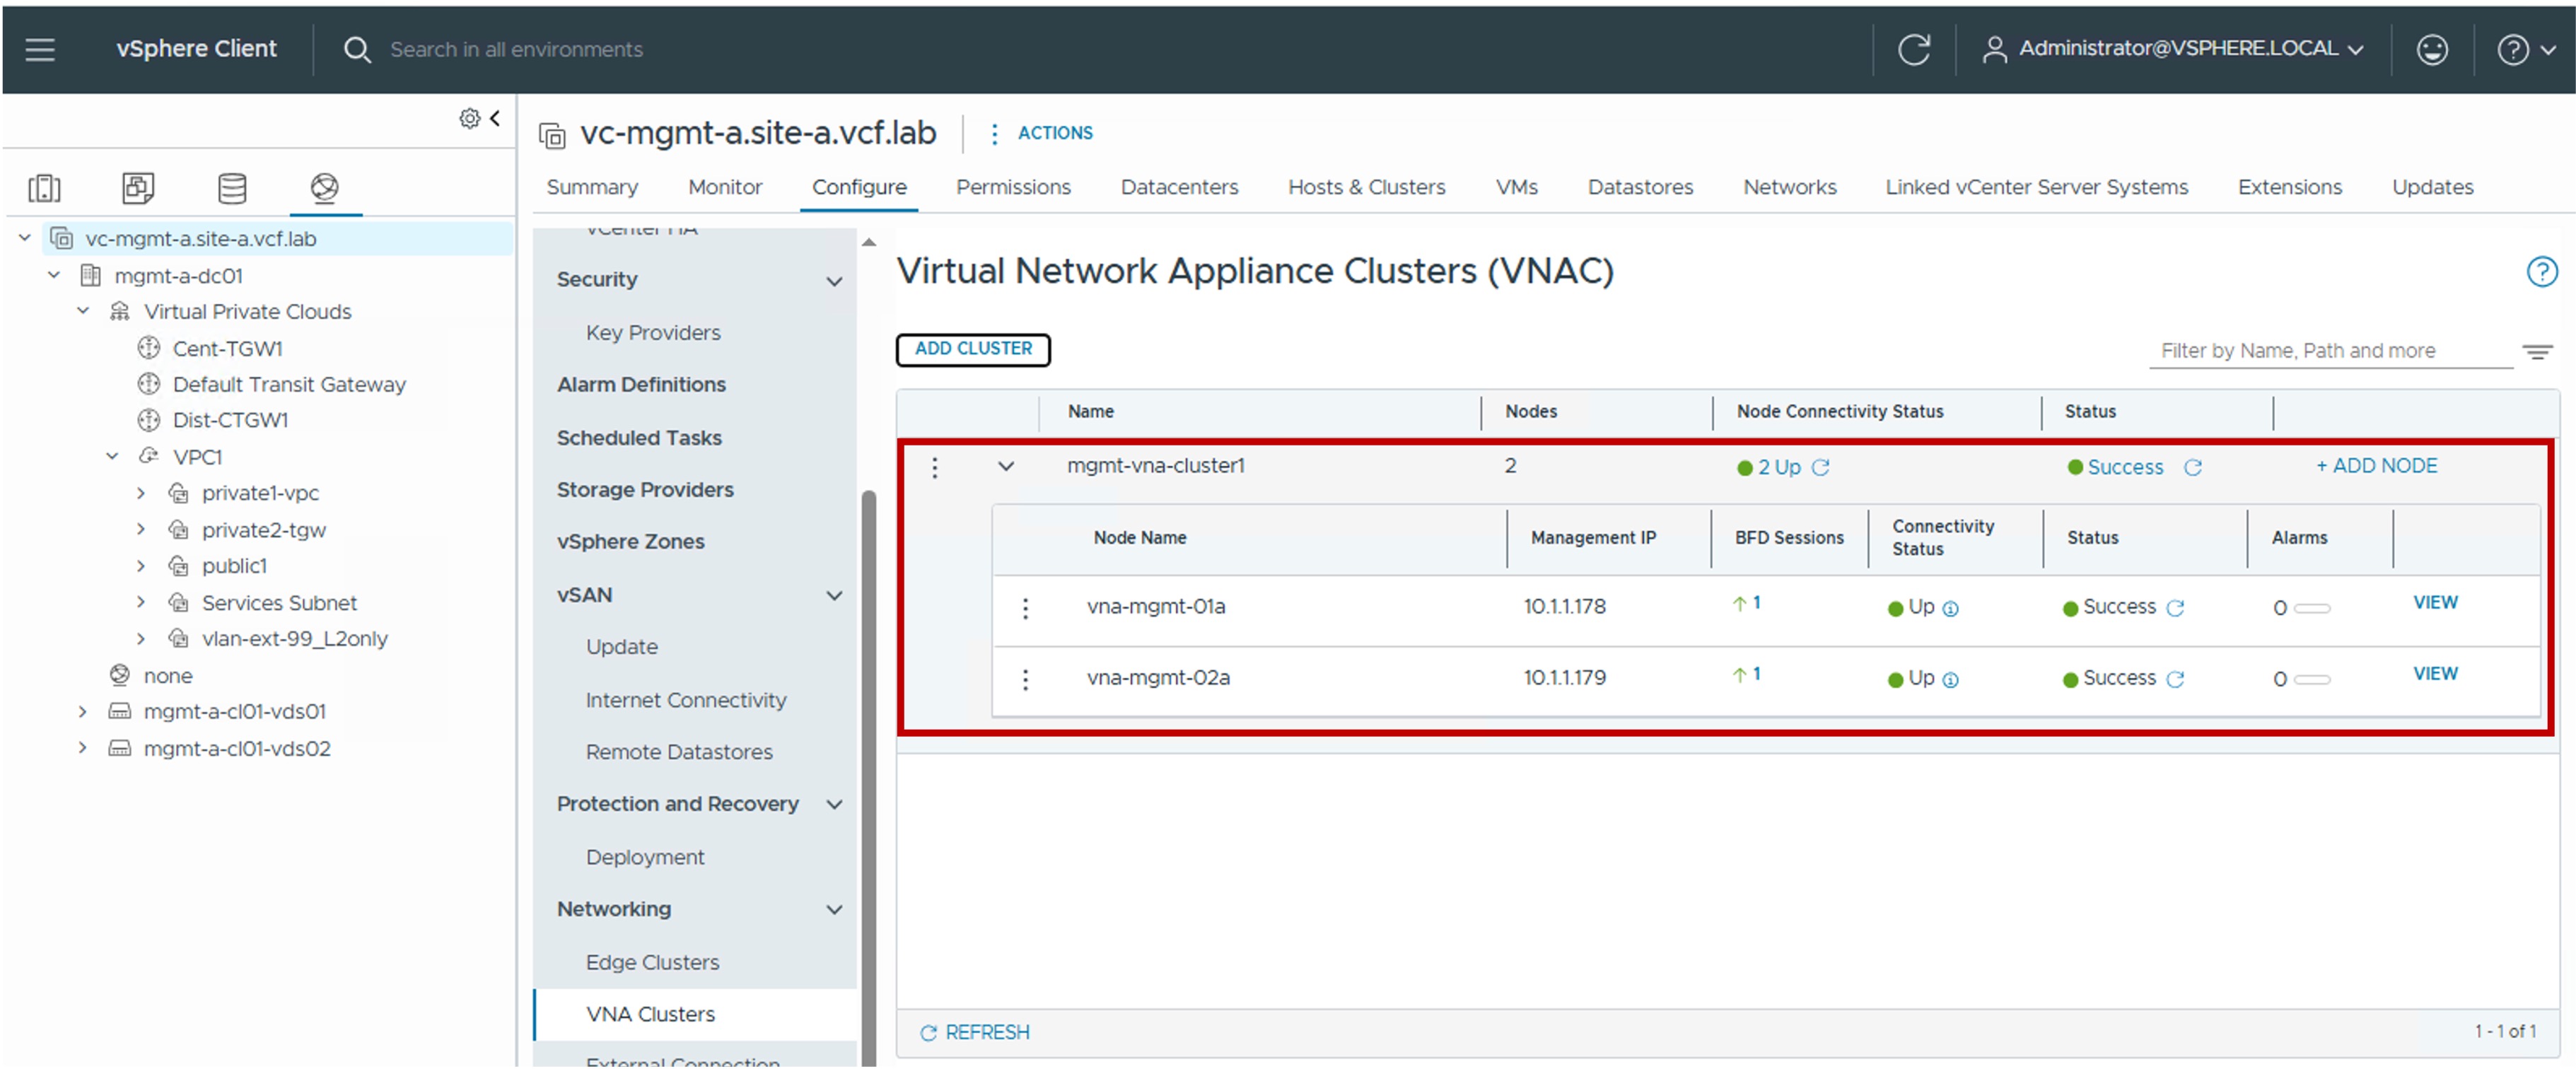The width and height of the screenshot is (2576, 1069).
Task: Show vna-mgmt-01a connectivity info icon
Action: 1950,609
